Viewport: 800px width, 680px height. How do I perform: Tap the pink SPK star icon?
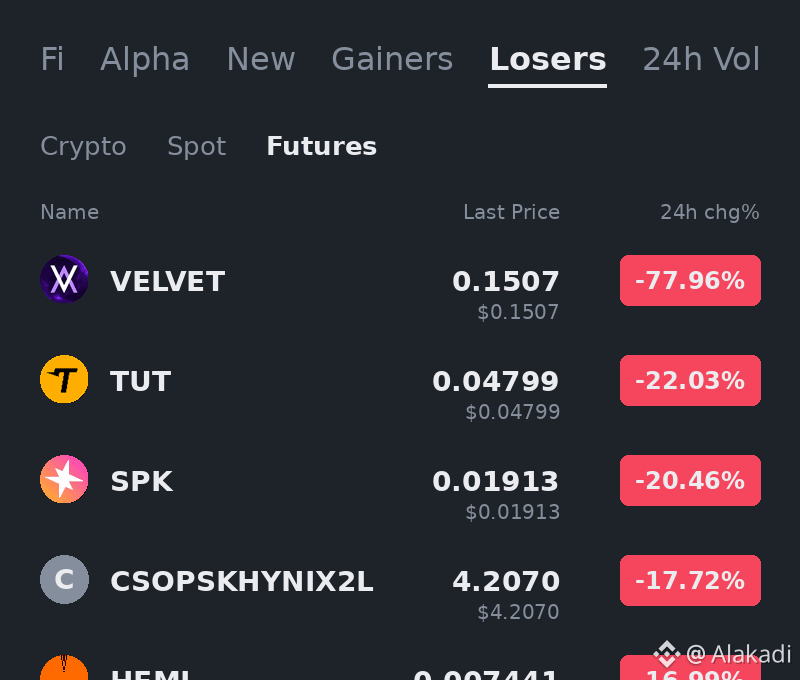click(64, 479)
